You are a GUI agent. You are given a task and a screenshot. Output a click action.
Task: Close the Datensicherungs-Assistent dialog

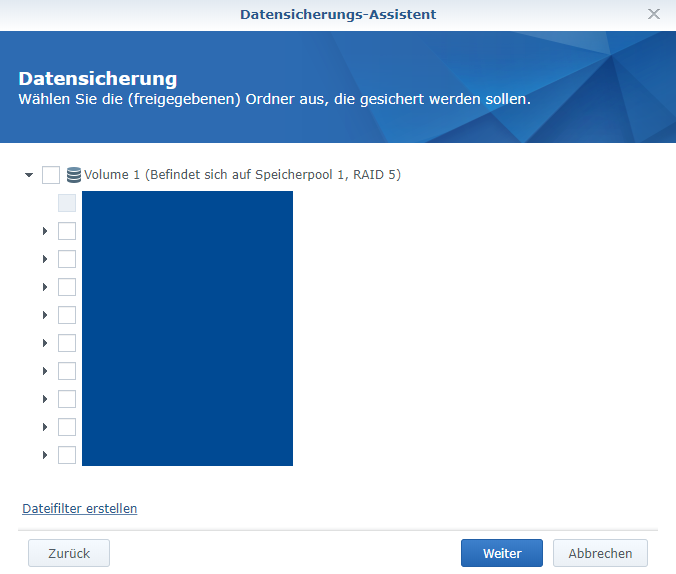[x=654, y=14]
